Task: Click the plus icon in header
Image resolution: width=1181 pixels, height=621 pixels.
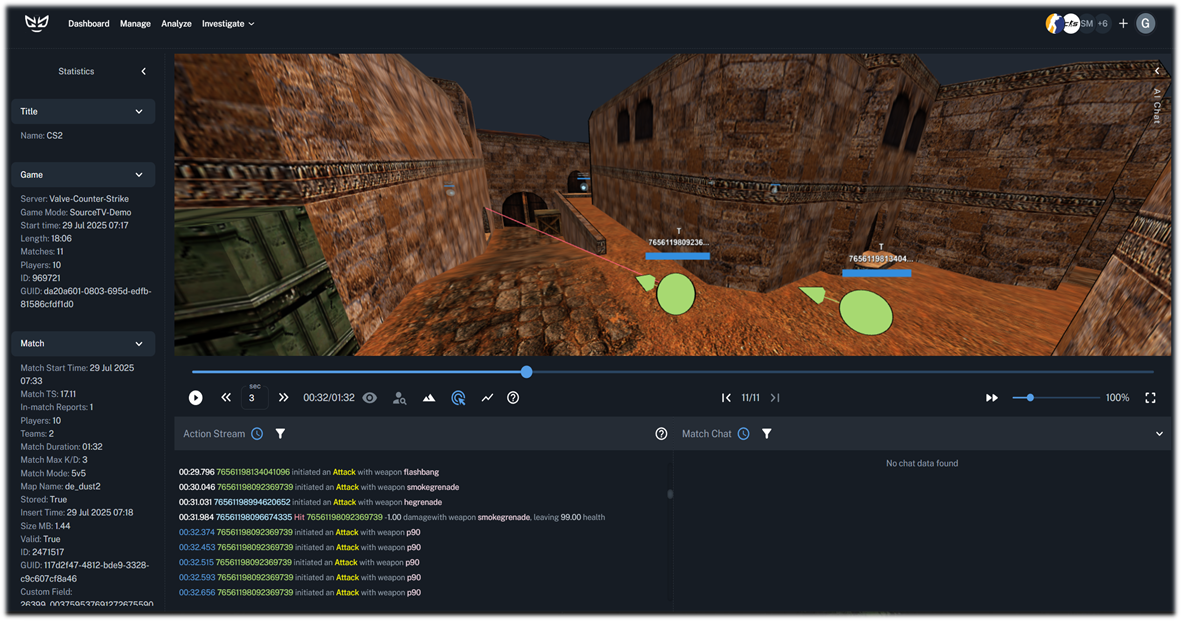Action: pos(1123,24)
